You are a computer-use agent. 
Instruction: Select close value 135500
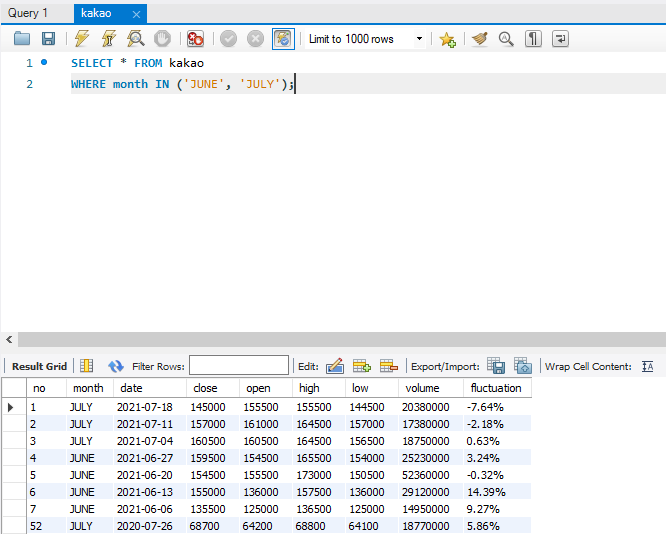213,509
